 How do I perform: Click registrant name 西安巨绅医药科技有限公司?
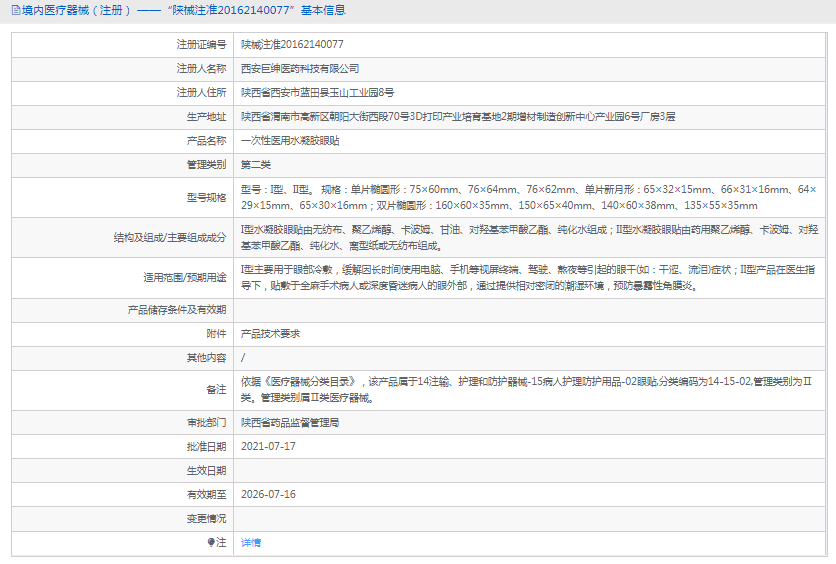point(300,68)
